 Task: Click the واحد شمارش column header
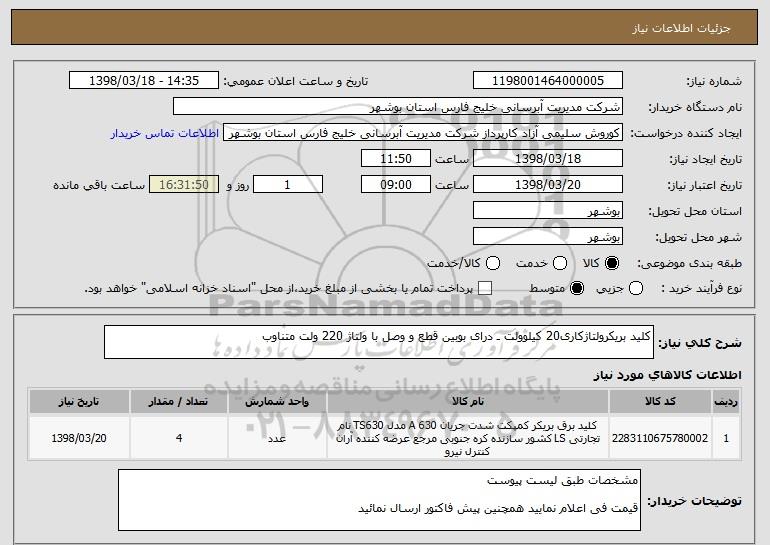[x=277, y=402]
